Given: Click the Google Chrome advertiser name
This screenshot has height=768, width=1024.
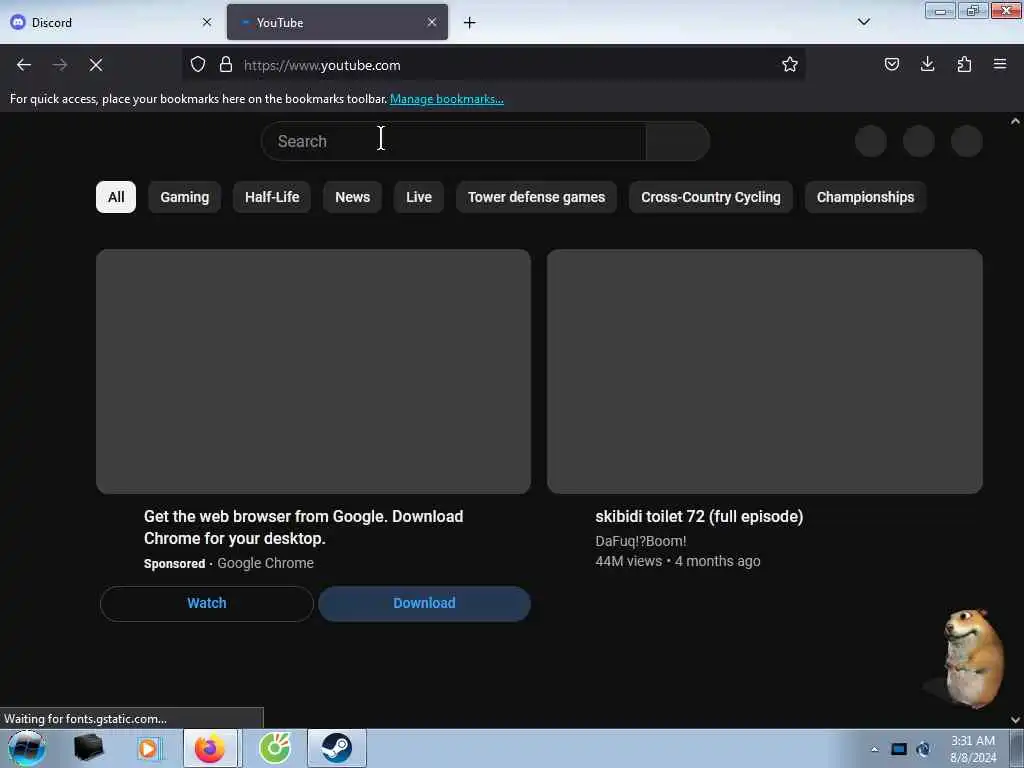Looking at the screenshot, I should click(265, 563).
